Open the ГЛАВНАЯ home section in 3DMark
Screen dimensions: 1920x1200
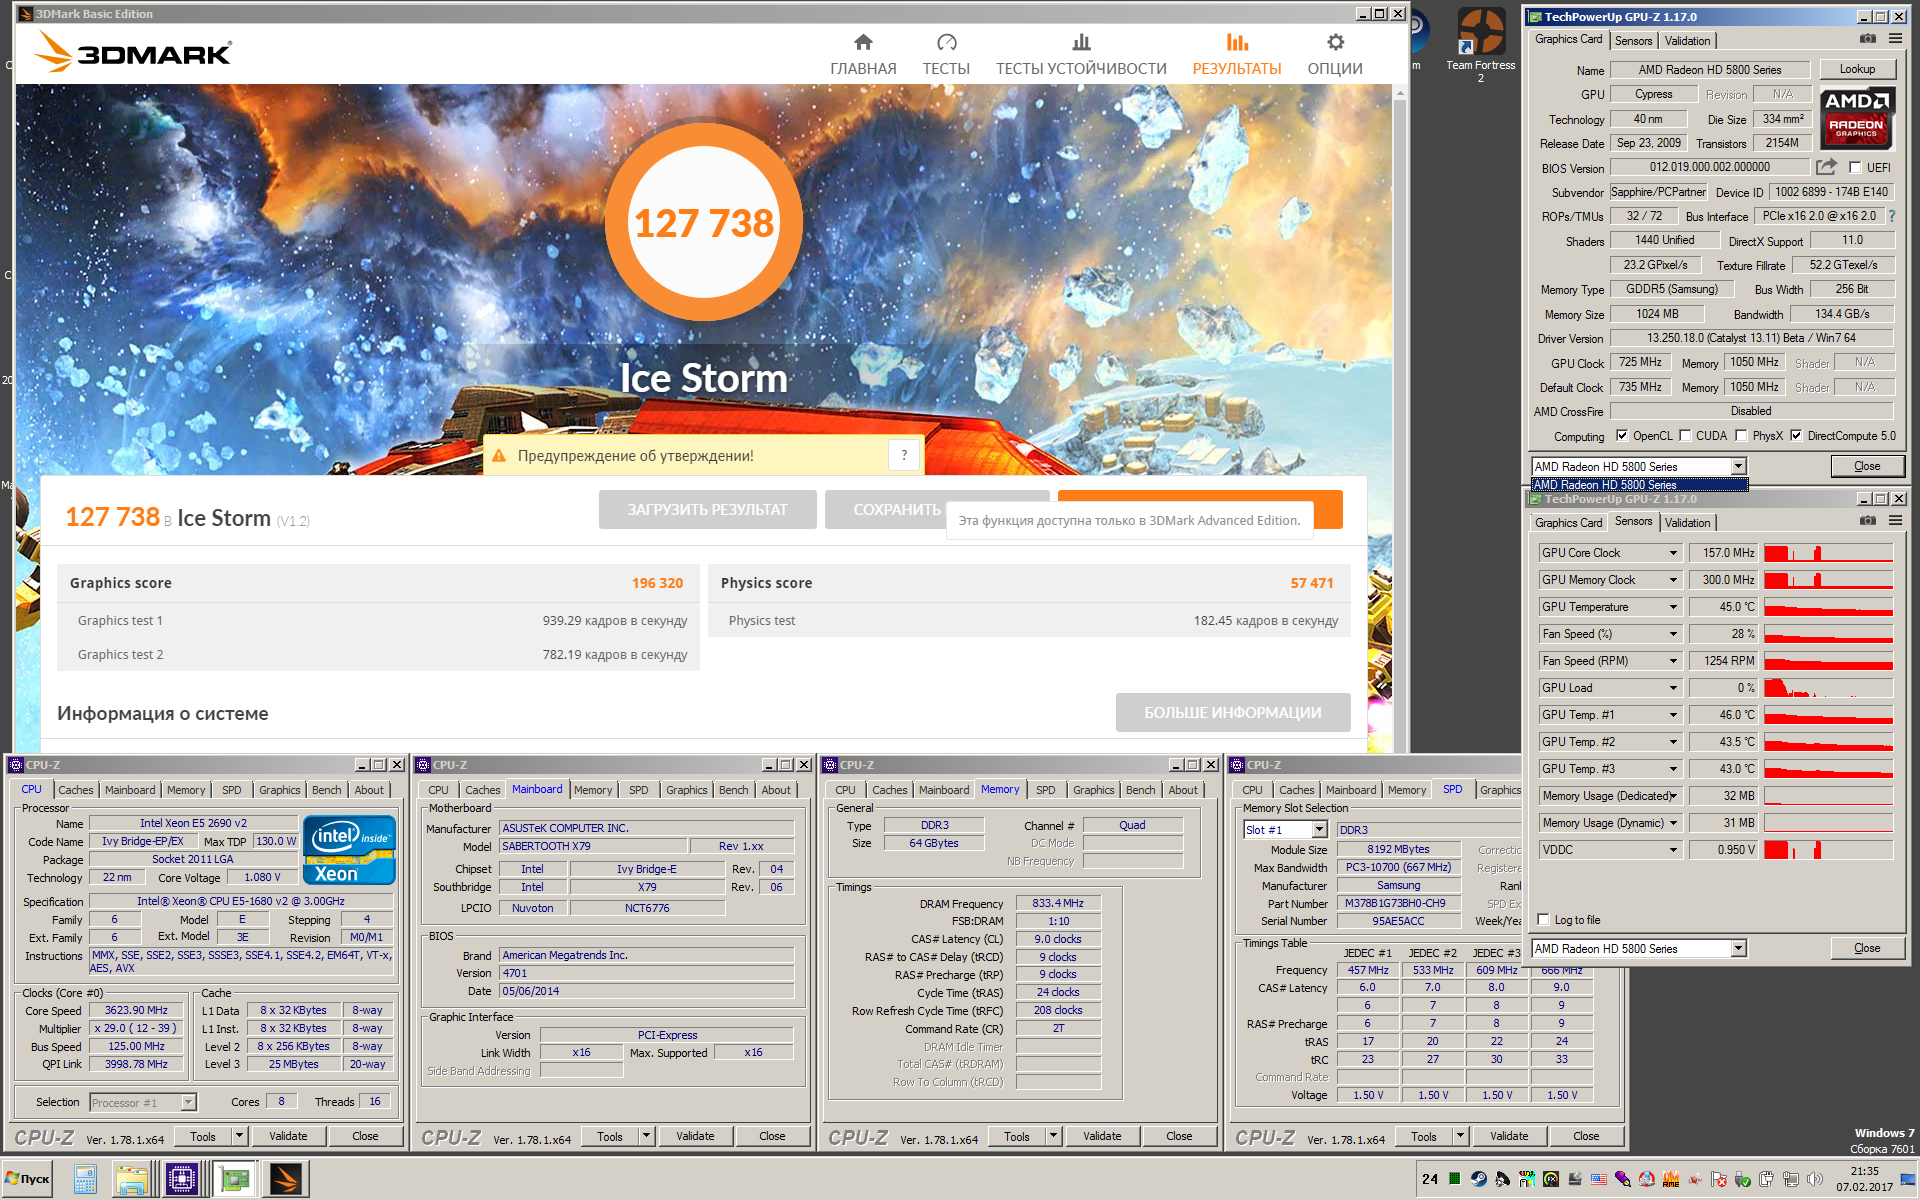pos(863,54)
